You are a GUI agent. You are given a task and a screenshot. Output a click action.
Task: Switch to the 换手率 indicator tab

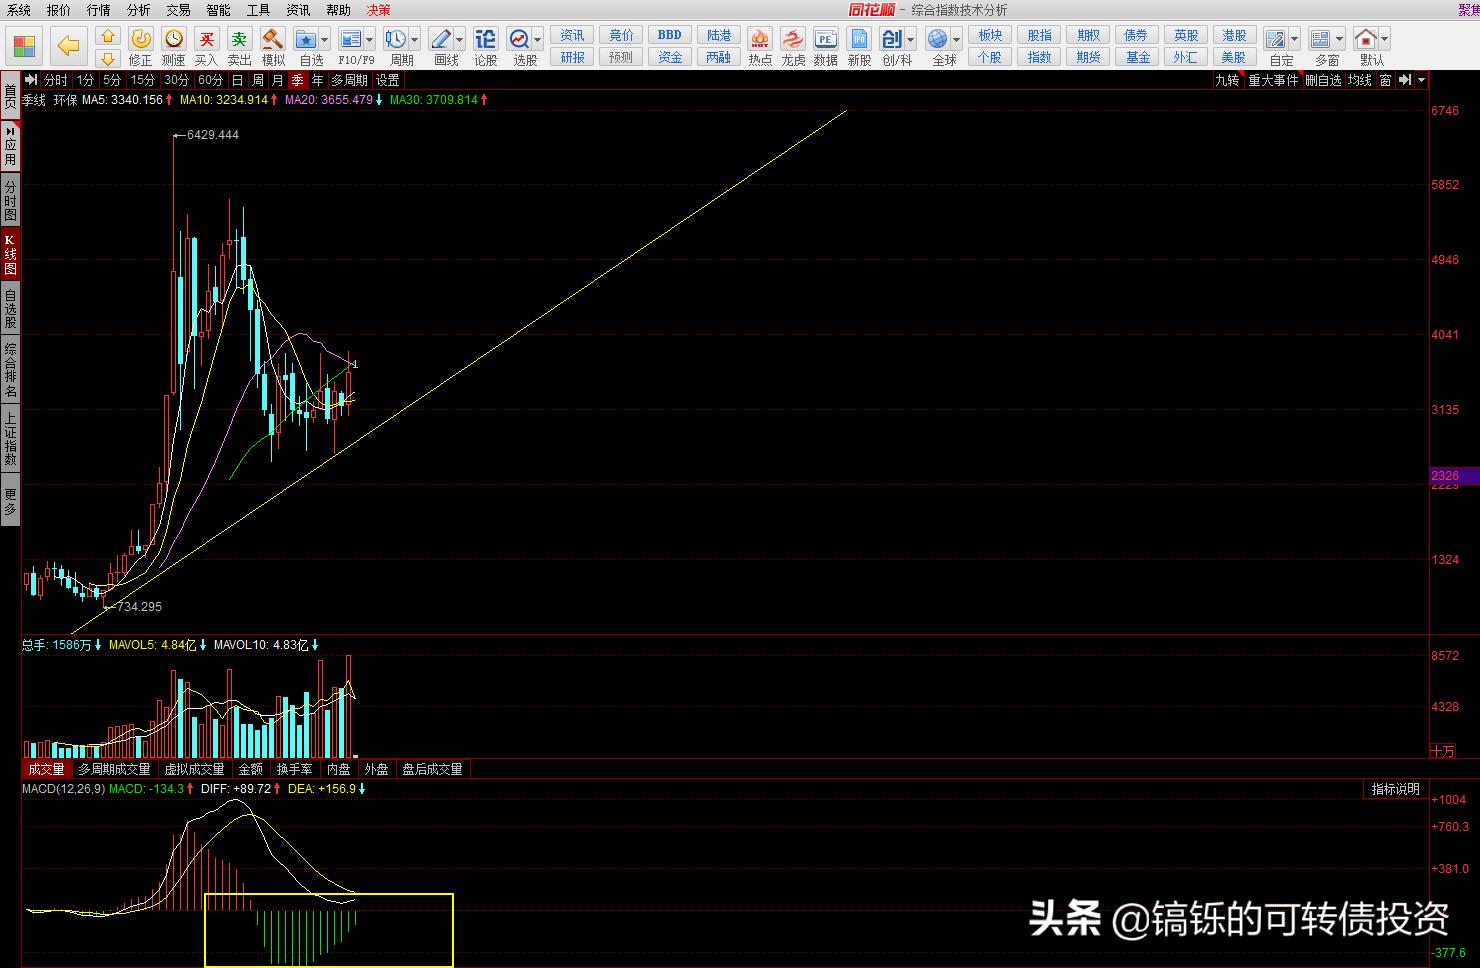point(295,769)
